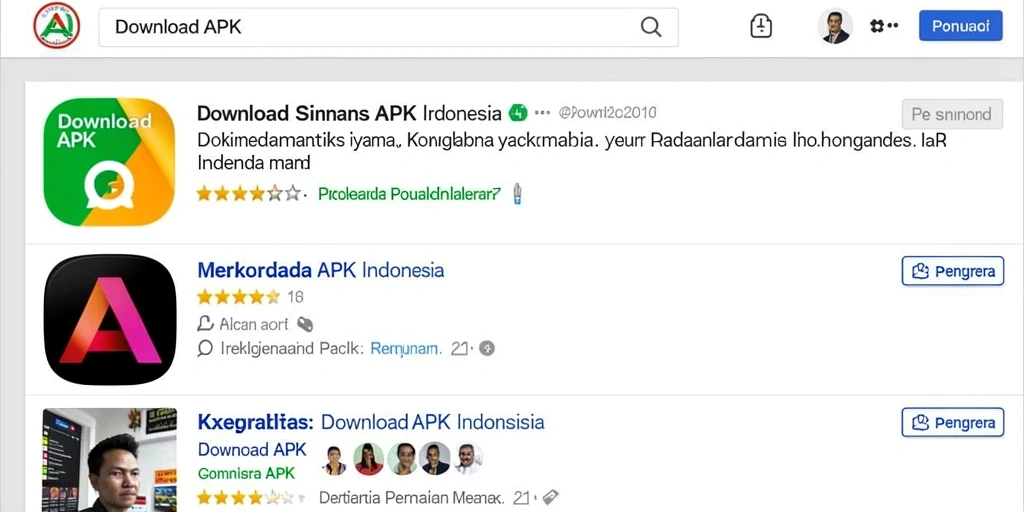The width and height of the screenshot is (1024, 512).
Task: Open the Remunam link
Action: [406, 349]
